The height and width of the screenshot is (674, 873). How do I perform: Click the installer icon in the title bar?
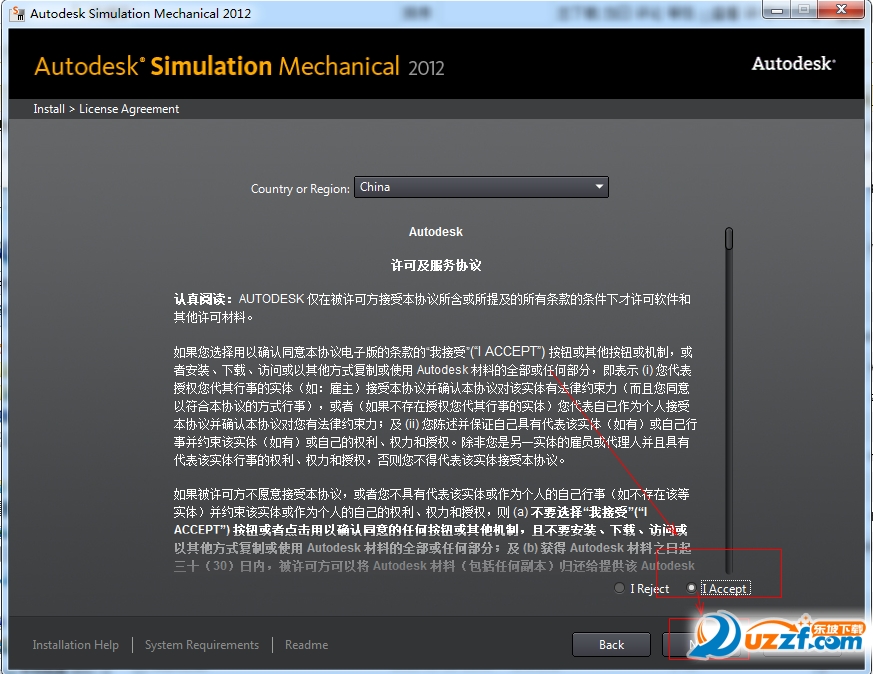click(17, 13)
